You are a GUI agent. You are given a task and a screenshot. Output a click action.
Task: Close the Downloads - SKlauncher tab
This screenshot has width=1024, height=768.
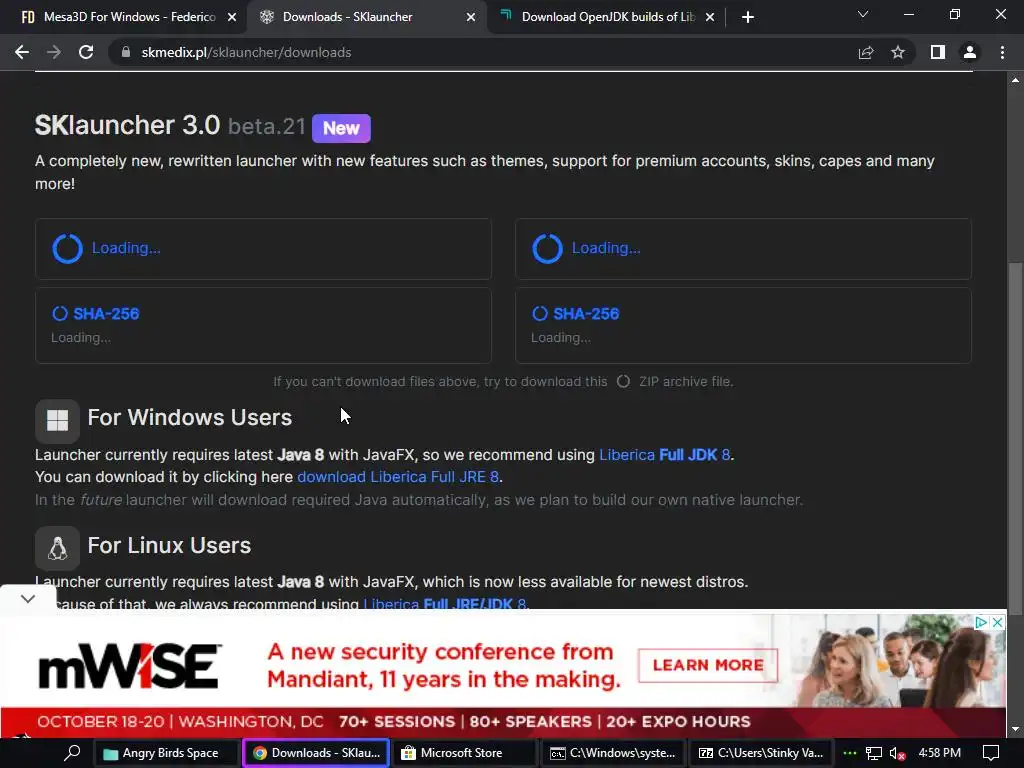pos(471,18)
